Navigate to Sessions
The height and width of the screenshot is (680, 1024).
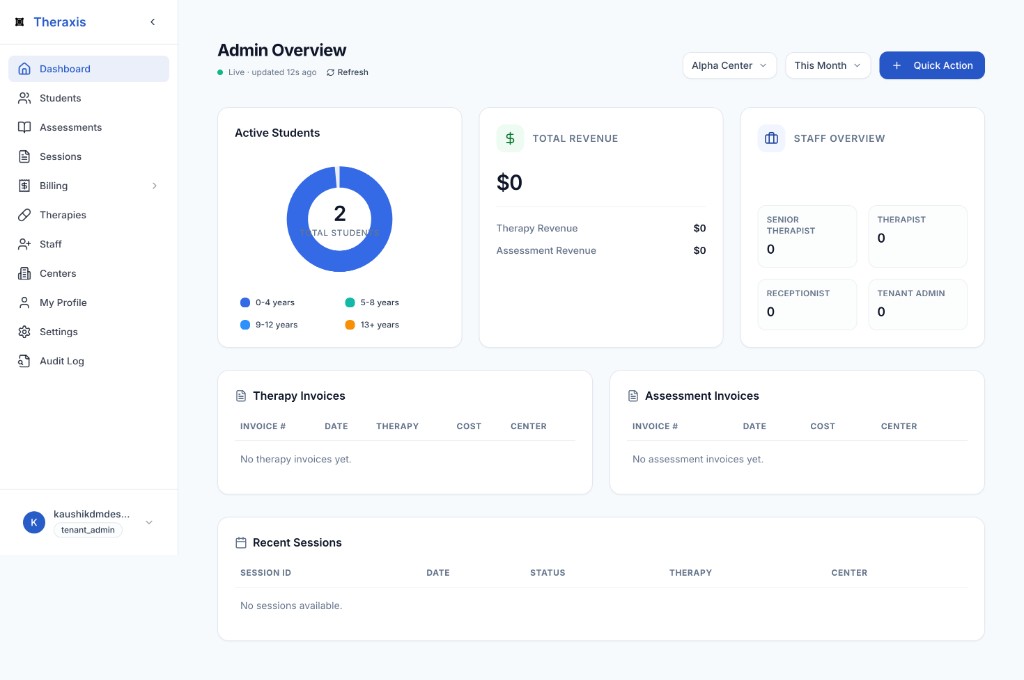[89, 157]
